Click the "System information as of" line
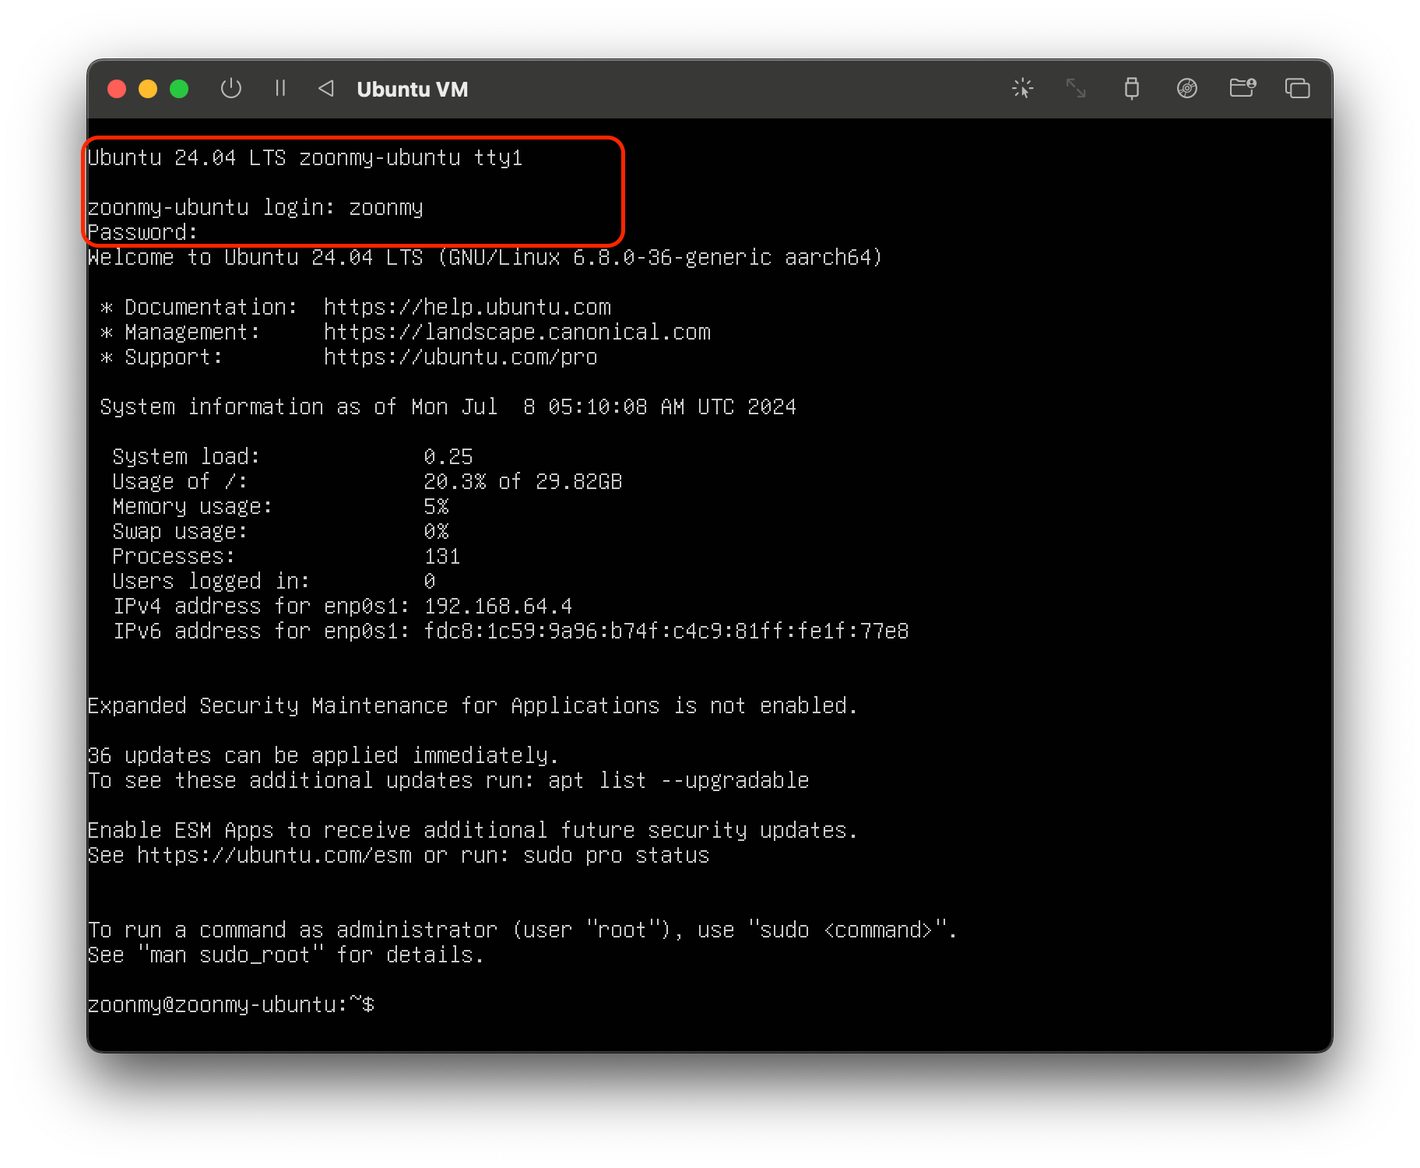The height and width of the screenshot is (1168, 1420). [448, 407]
